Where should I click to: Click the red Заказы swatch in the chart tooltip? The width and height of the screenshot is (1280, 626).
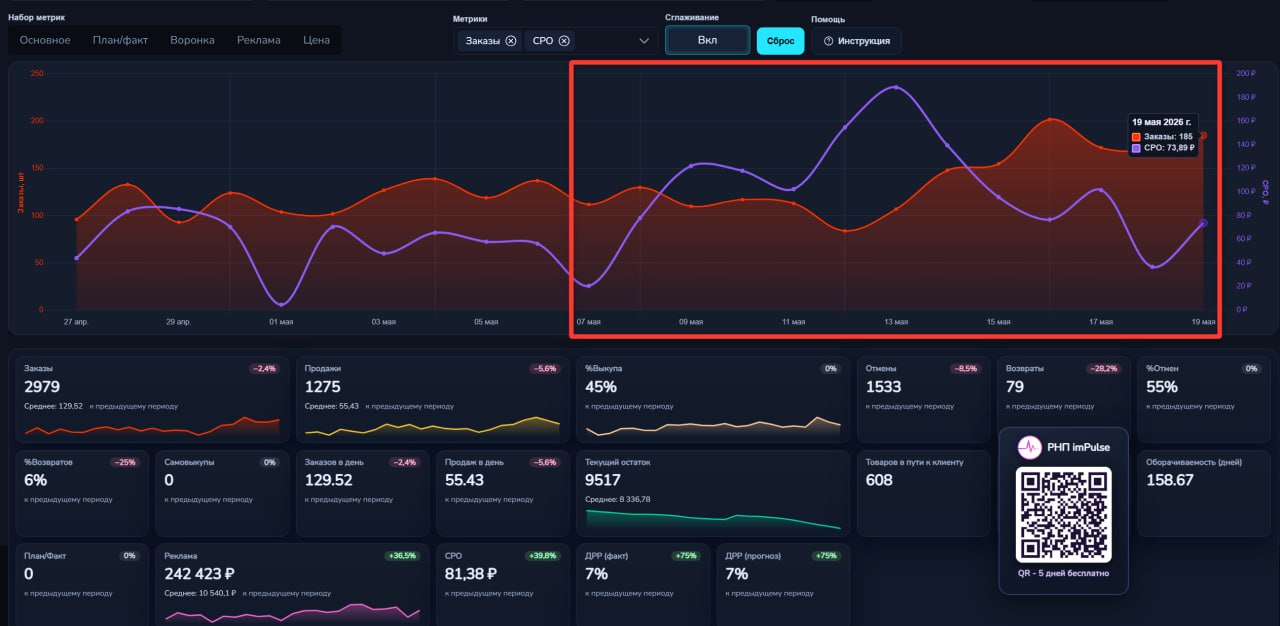(1136, 136)
